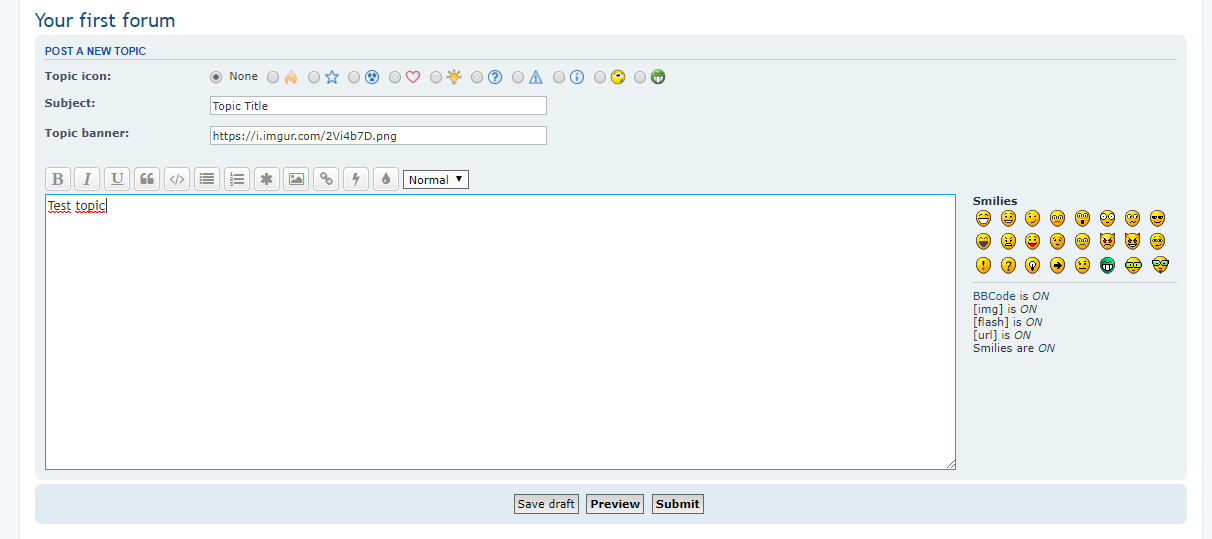The height and width of the screenshot is (539, 1212).
Task: Click the [flash] is ON status line
Action: 1008,322
